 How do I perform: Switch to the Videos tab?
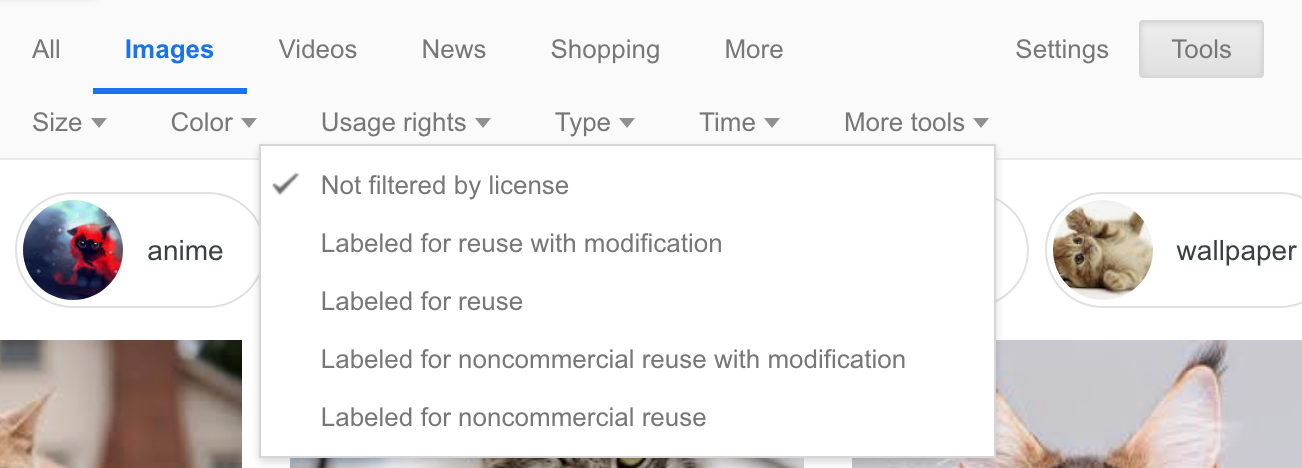317,49
